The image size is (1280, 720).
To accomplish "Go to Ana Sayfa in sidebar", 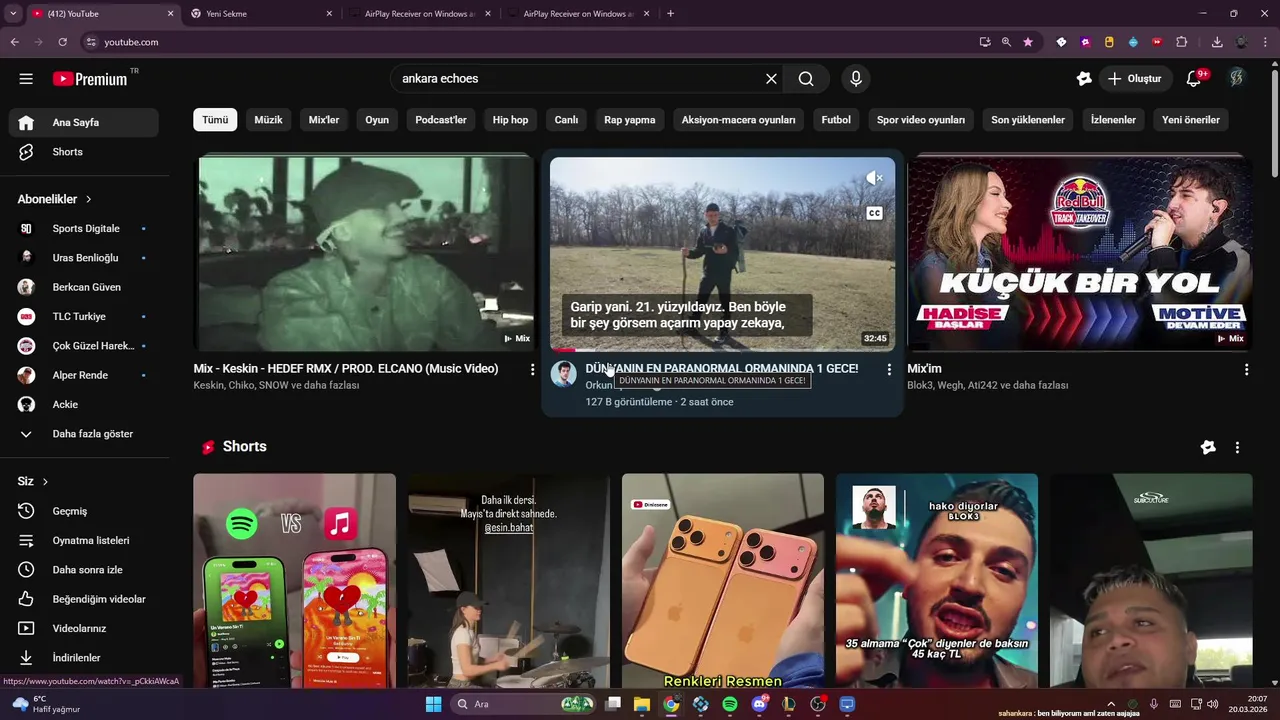I will tap(84, 123).
